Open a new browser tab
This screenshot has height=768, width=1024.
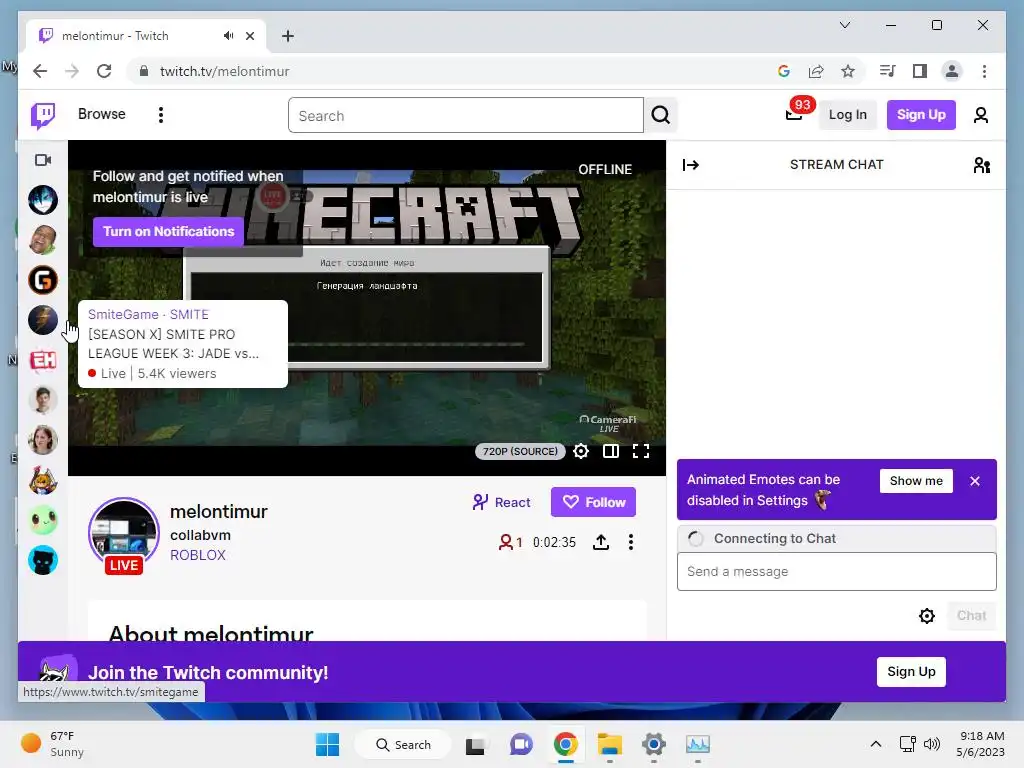click(288, 36)
